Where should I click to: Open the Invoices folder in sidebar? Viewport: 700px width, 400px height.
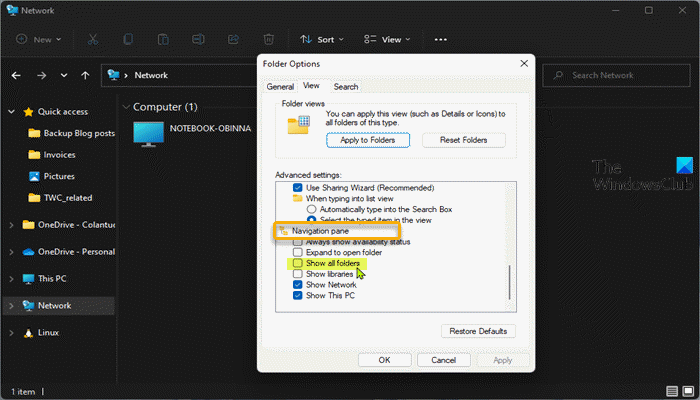point(58,155)
